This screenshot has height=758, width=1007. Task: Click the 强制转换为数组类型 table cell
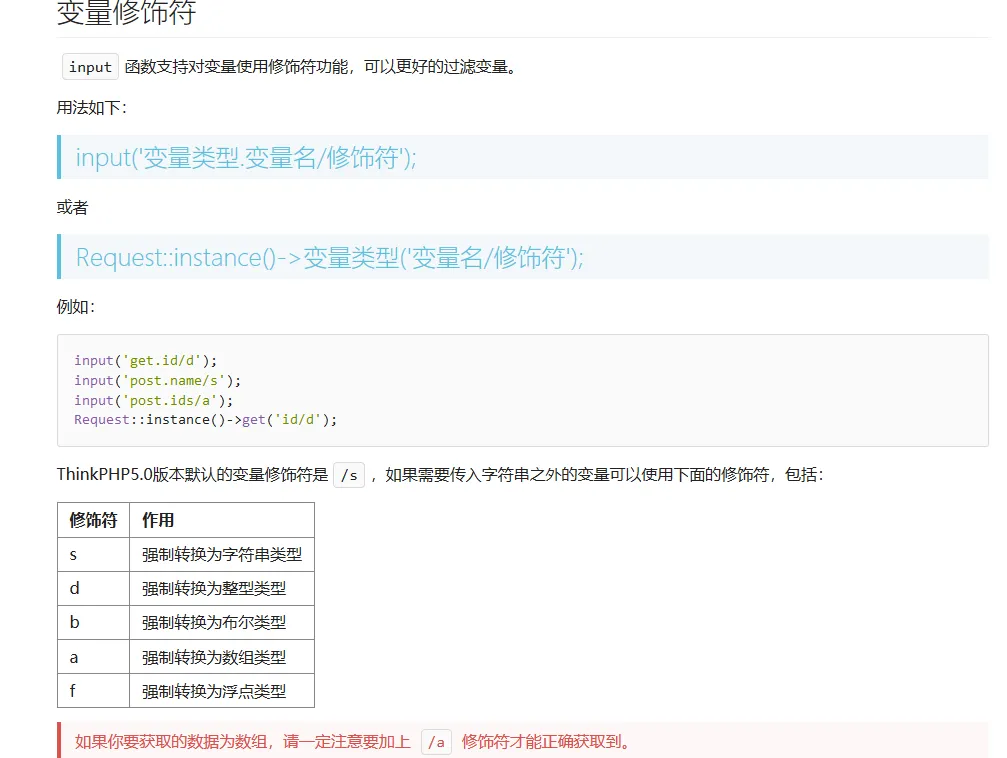(x=213, y=656)
